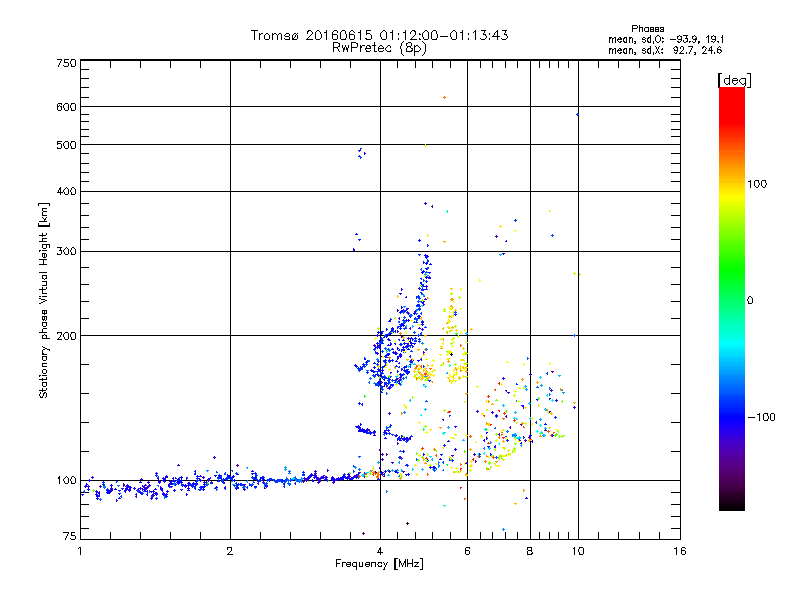The image size is (800, 600).
Task: Click the 'mean, sd,O: -93.9, 19.1' line
Action: click(665, 39)
